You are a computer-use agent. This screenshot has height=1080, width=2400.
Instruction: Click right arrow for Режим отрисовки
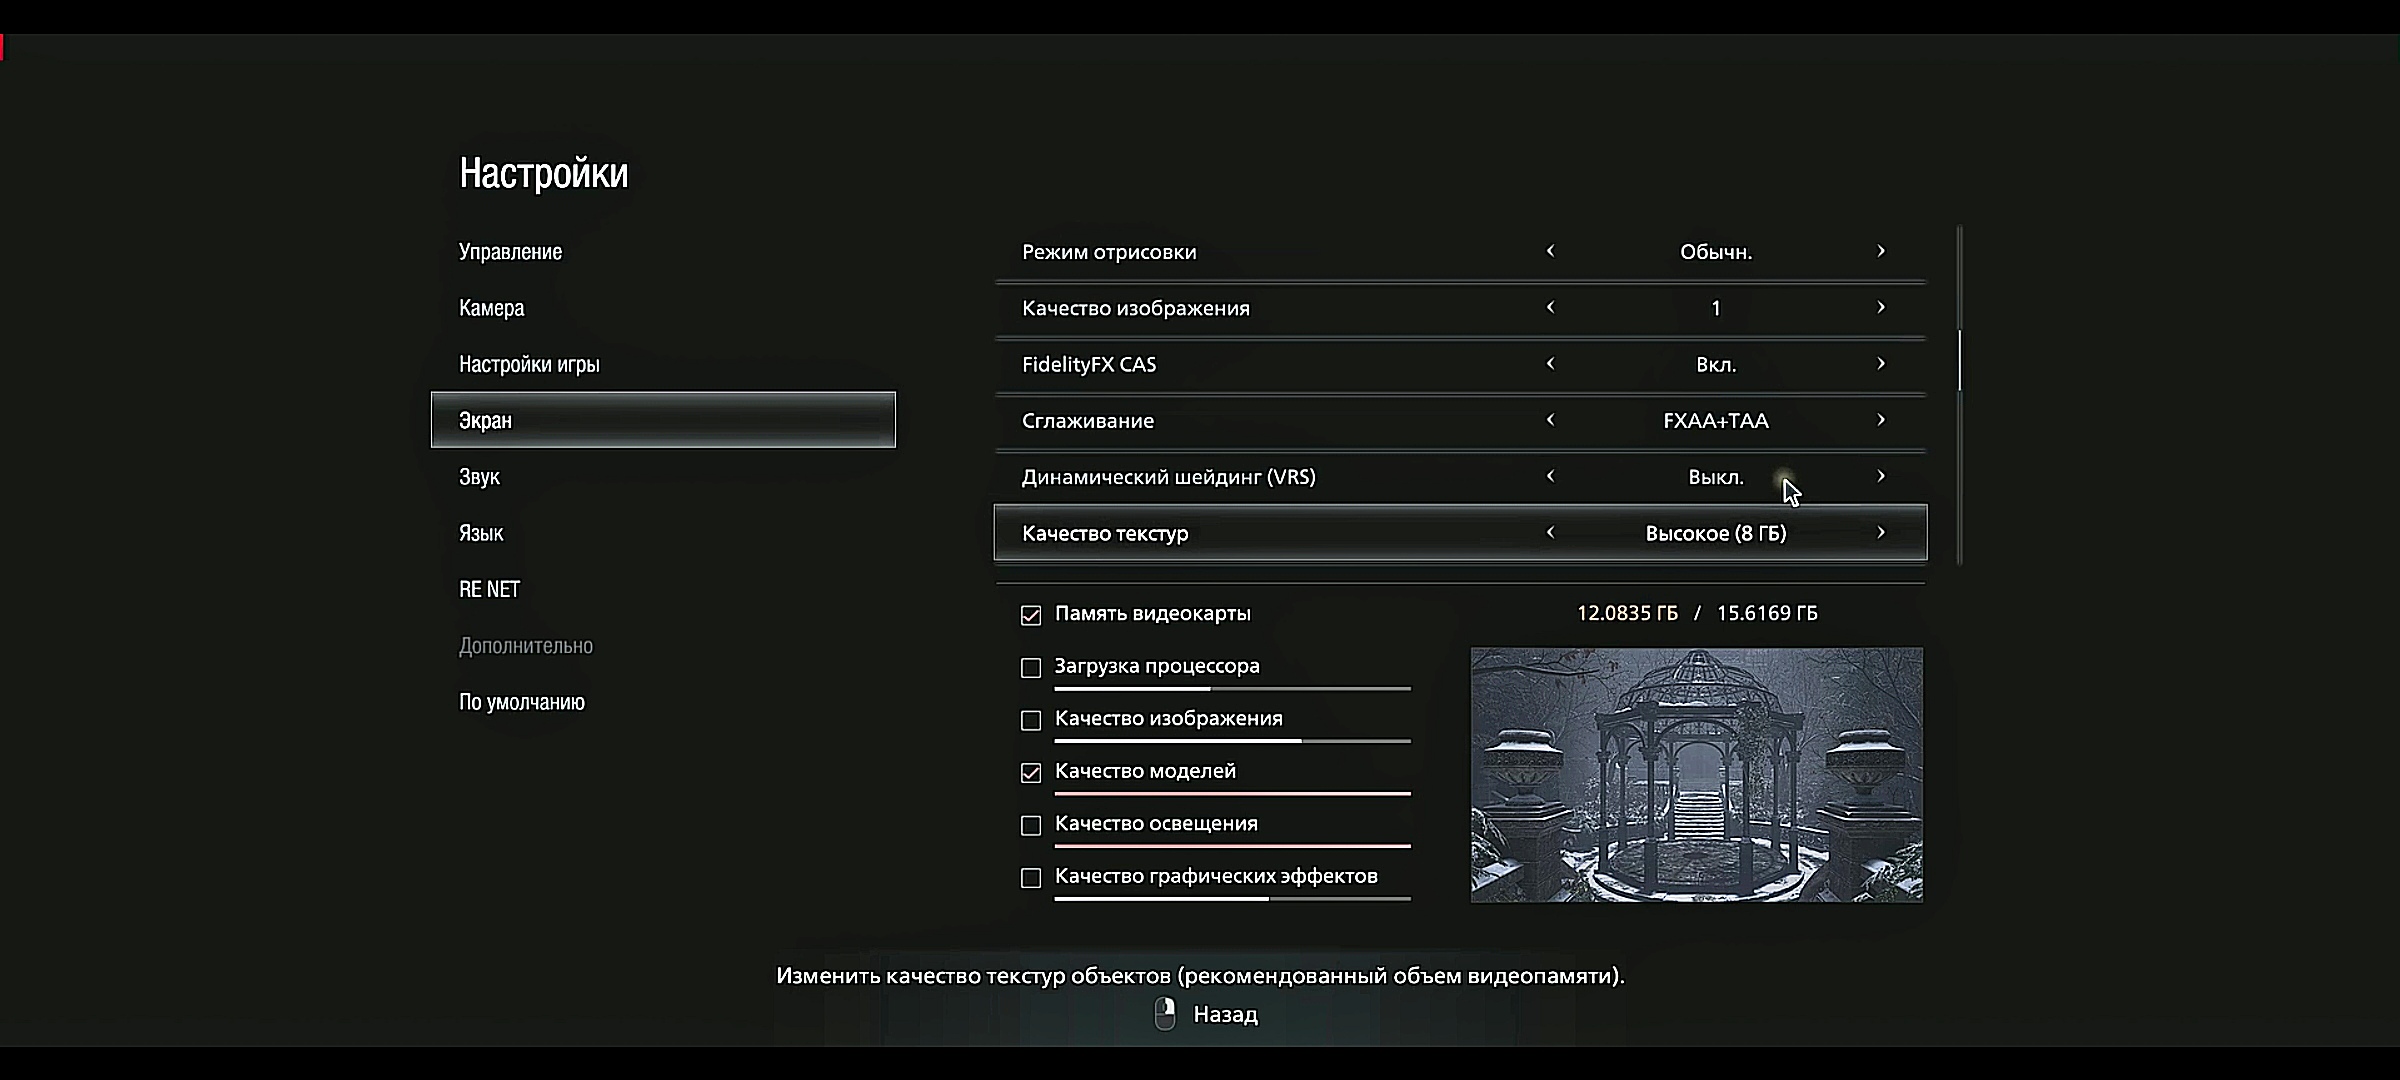pyautogui.click(x=1881, y=251)
